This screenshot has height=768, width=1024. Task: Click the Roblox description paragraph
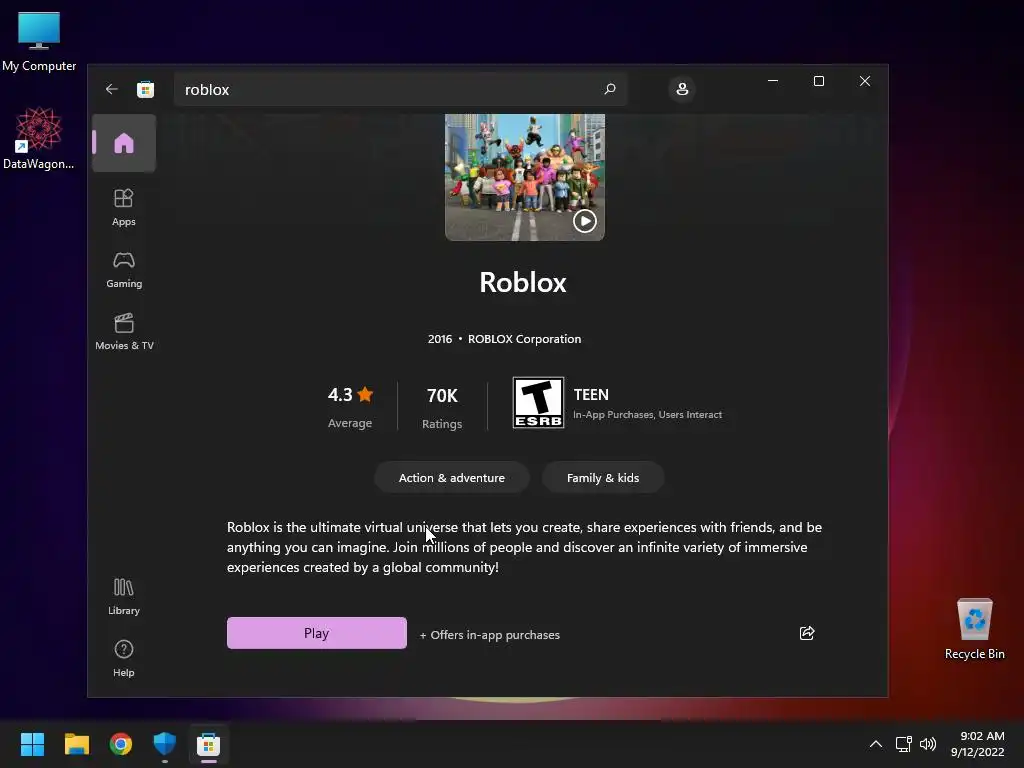pyautogui.click(x=524, y=547)
